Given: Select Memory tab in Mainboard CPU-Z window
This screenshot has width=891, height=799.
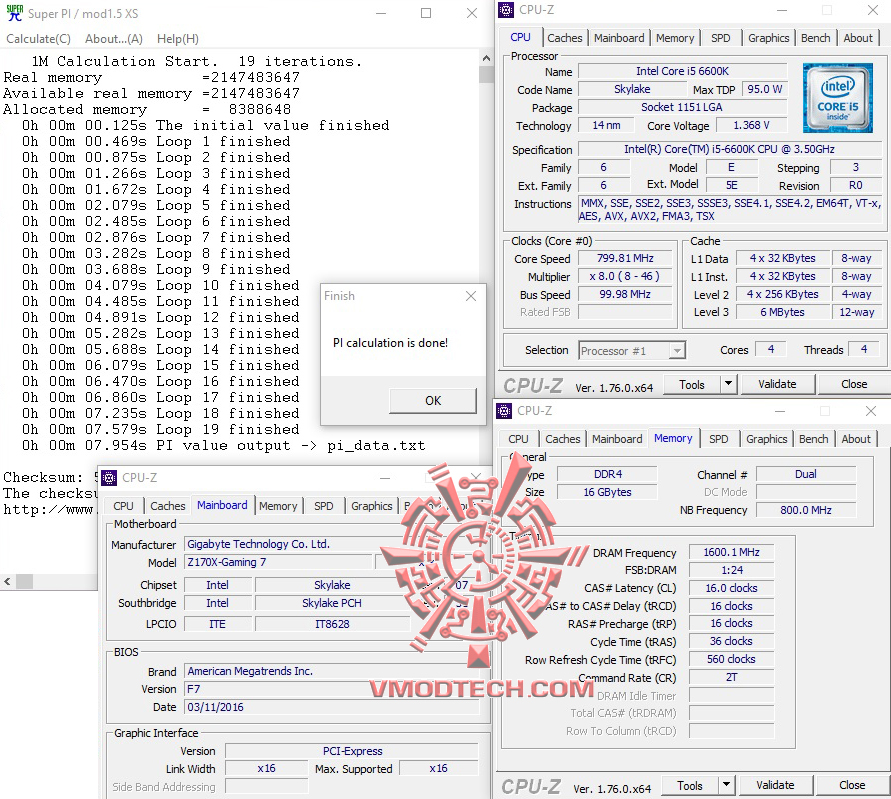Looking at the screenshot, I should click(x=278, y=506).
